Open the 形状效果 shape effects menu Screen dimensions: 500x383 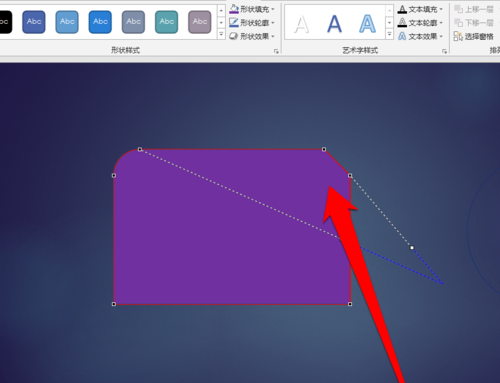click(252, 36)
